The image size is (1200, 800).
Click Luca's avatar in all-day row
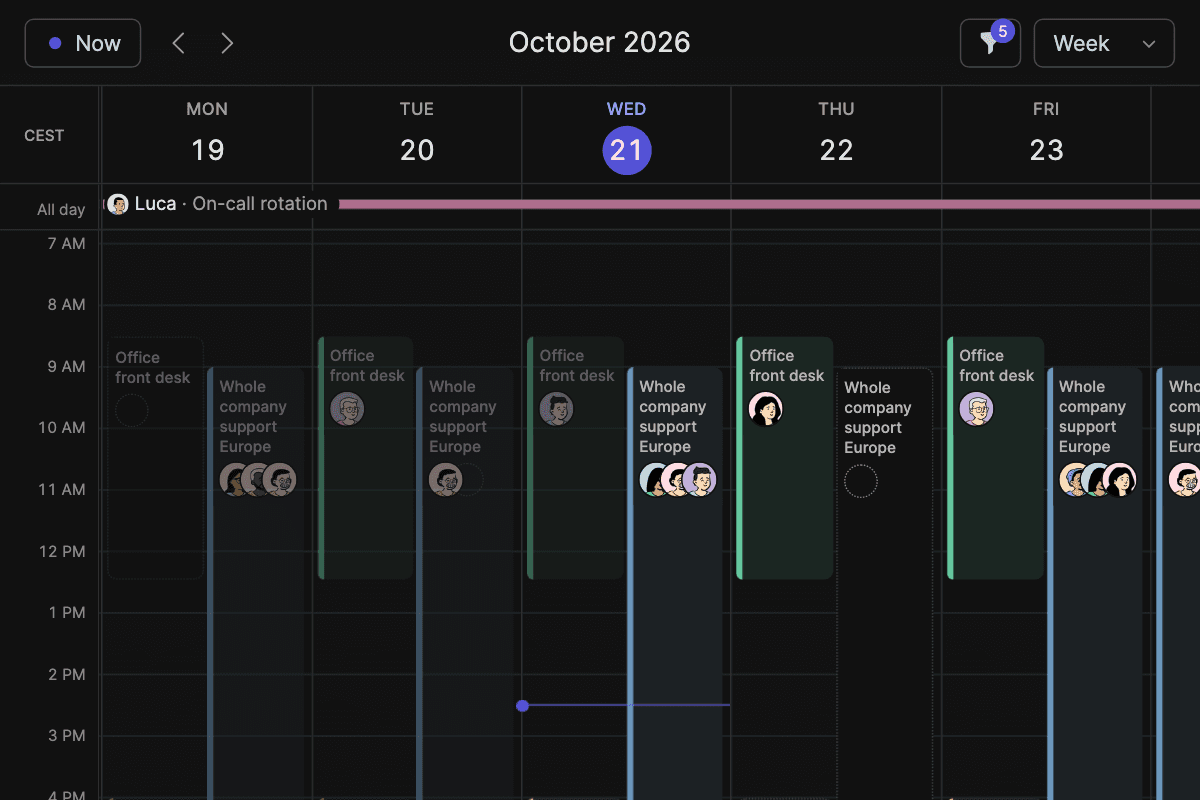118,204
